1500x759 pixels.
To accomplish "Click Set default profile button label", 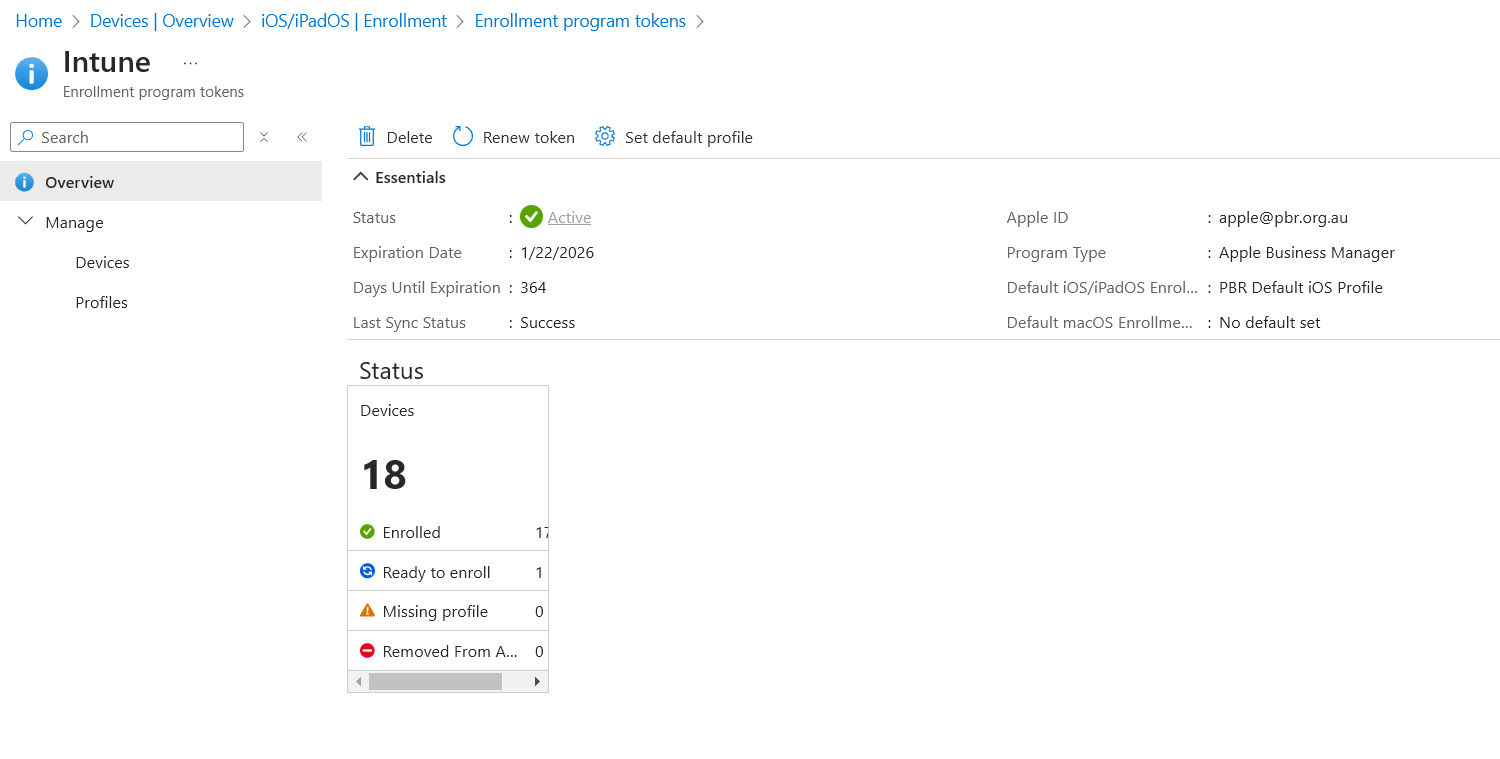I will point(689,137).
